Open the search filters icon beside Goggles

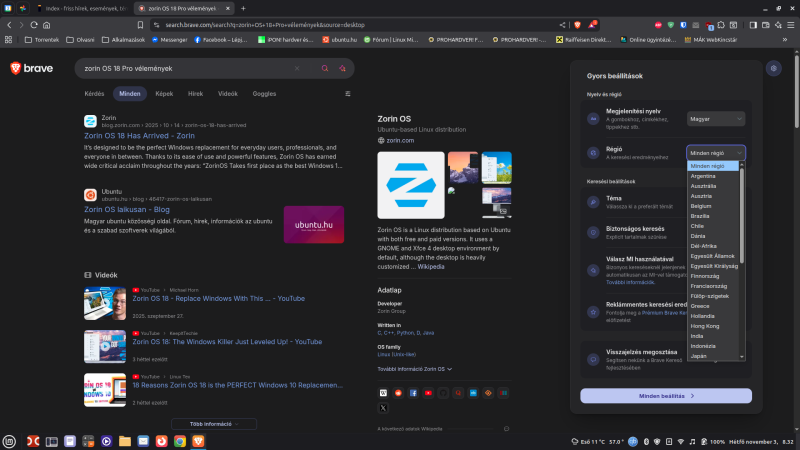point(348,94)
